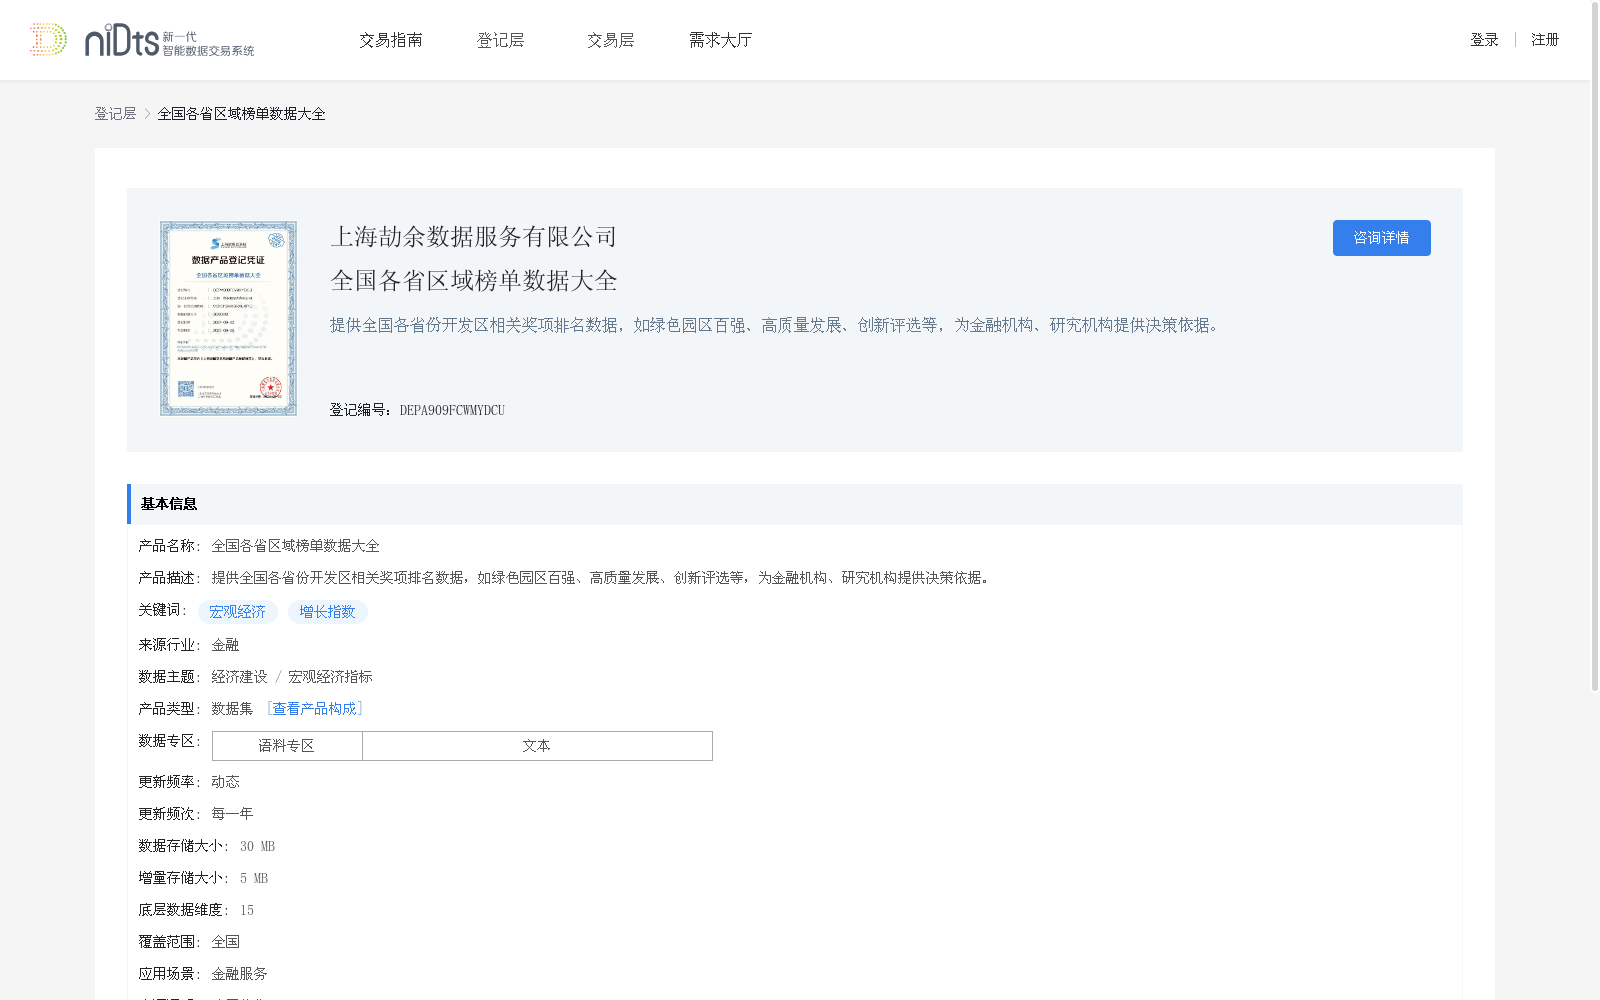Image resolution: width=1600 pixels, height=1000 pixels.
Task: Select bottom-layer dimension value 15
Action: coord(247,910)
